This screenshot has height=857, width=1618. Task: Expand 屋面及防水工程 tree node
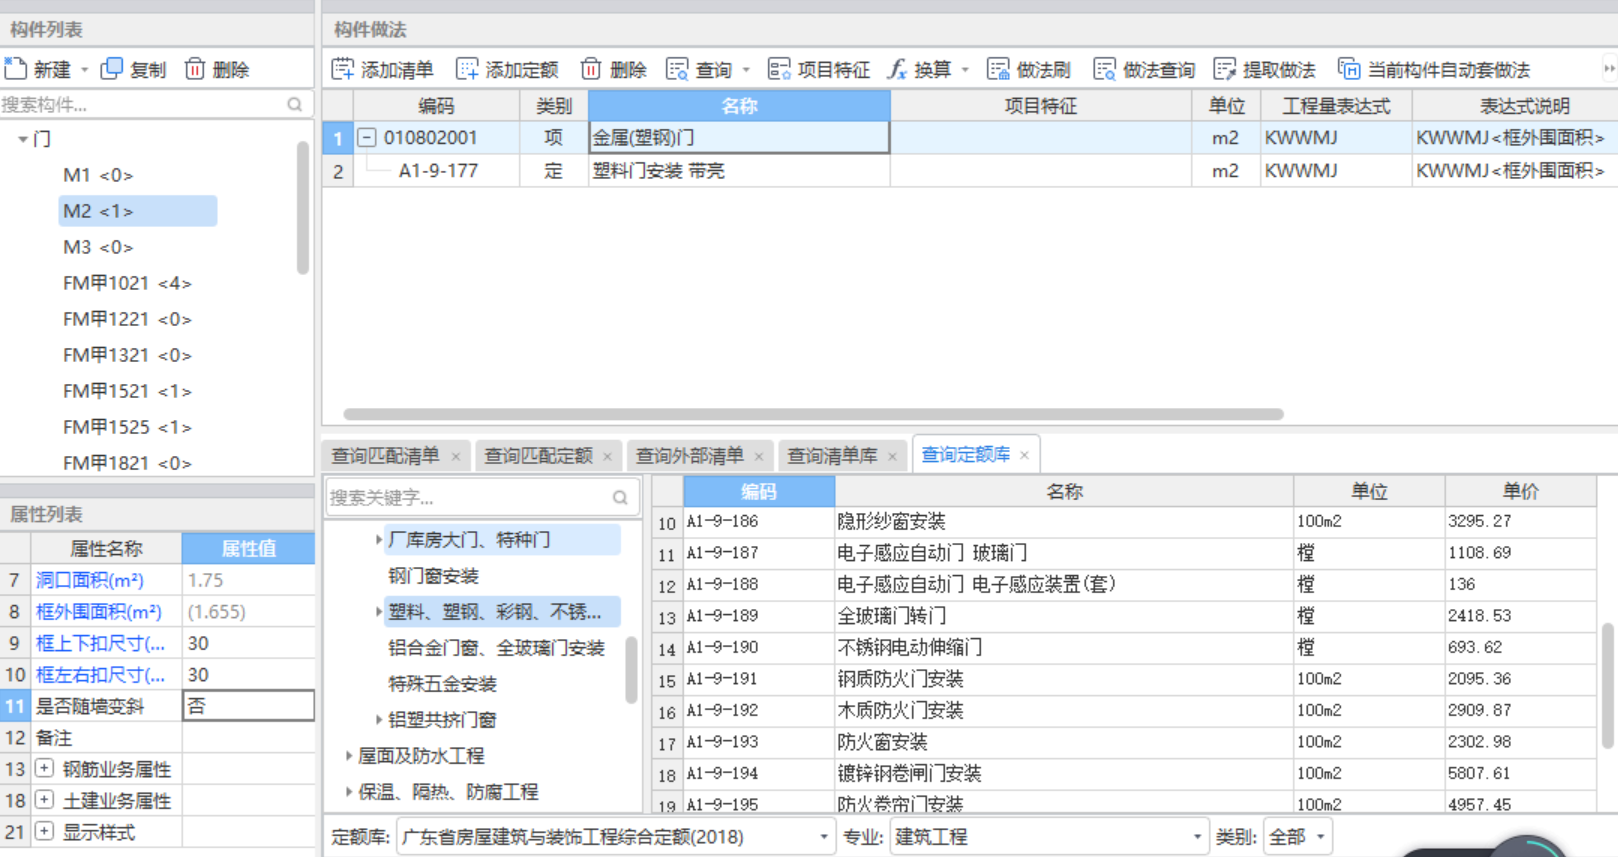click(349, 756)
